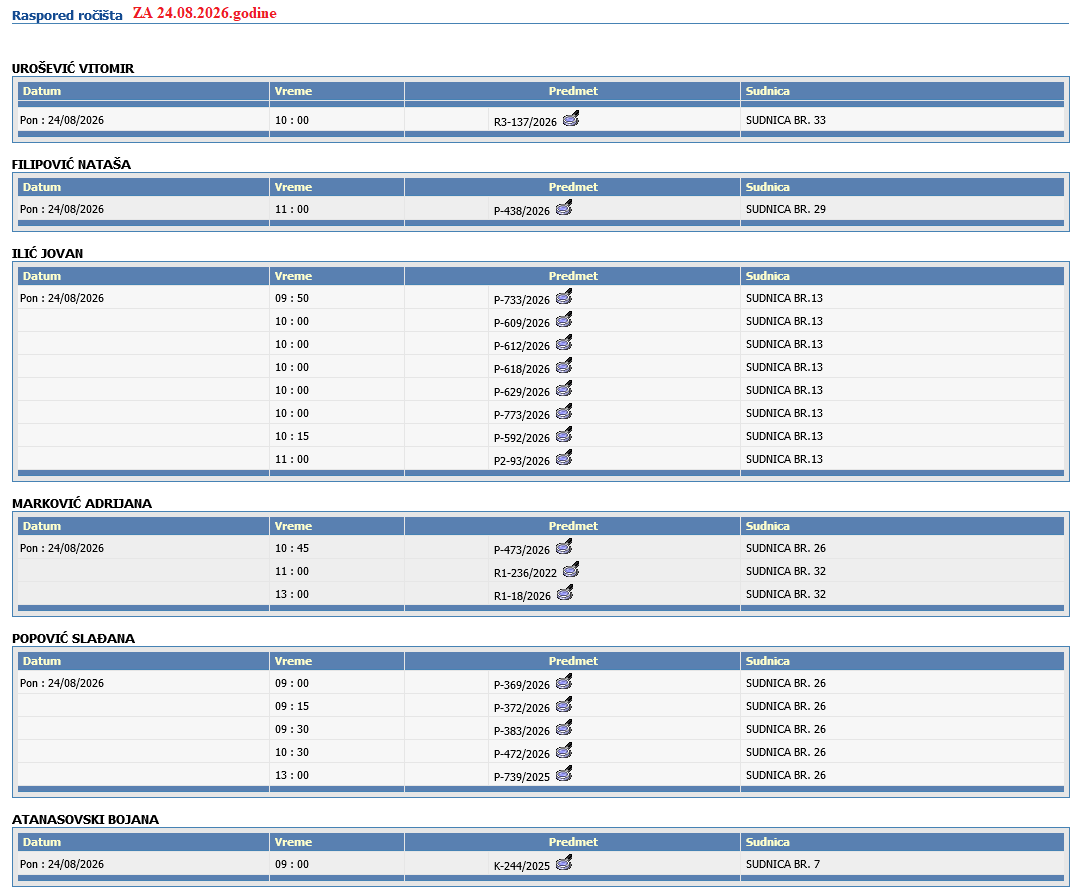Open case icon for P-592/2026

564,435
